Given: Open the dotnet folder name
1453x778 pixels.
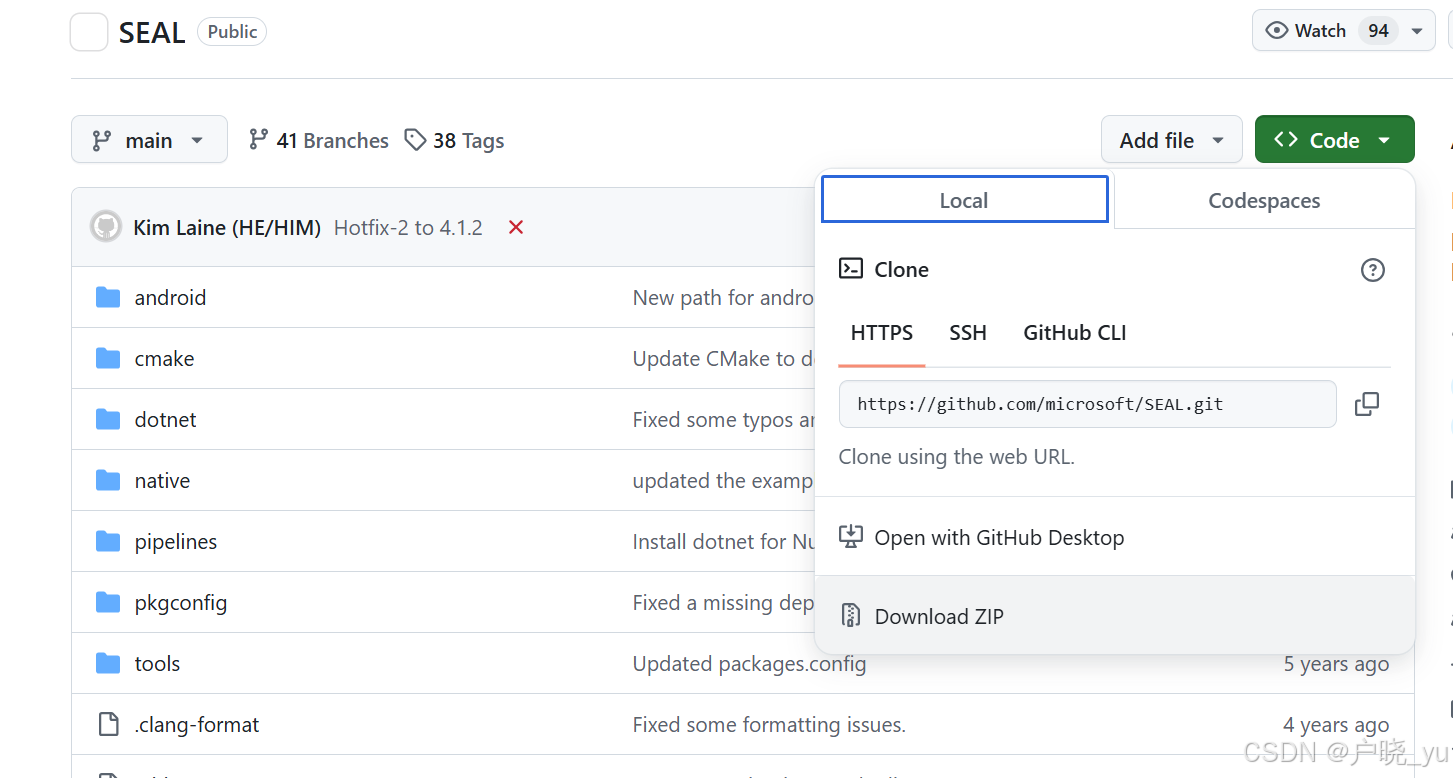Looking at the screenshot, I should (x=165, y=420).
